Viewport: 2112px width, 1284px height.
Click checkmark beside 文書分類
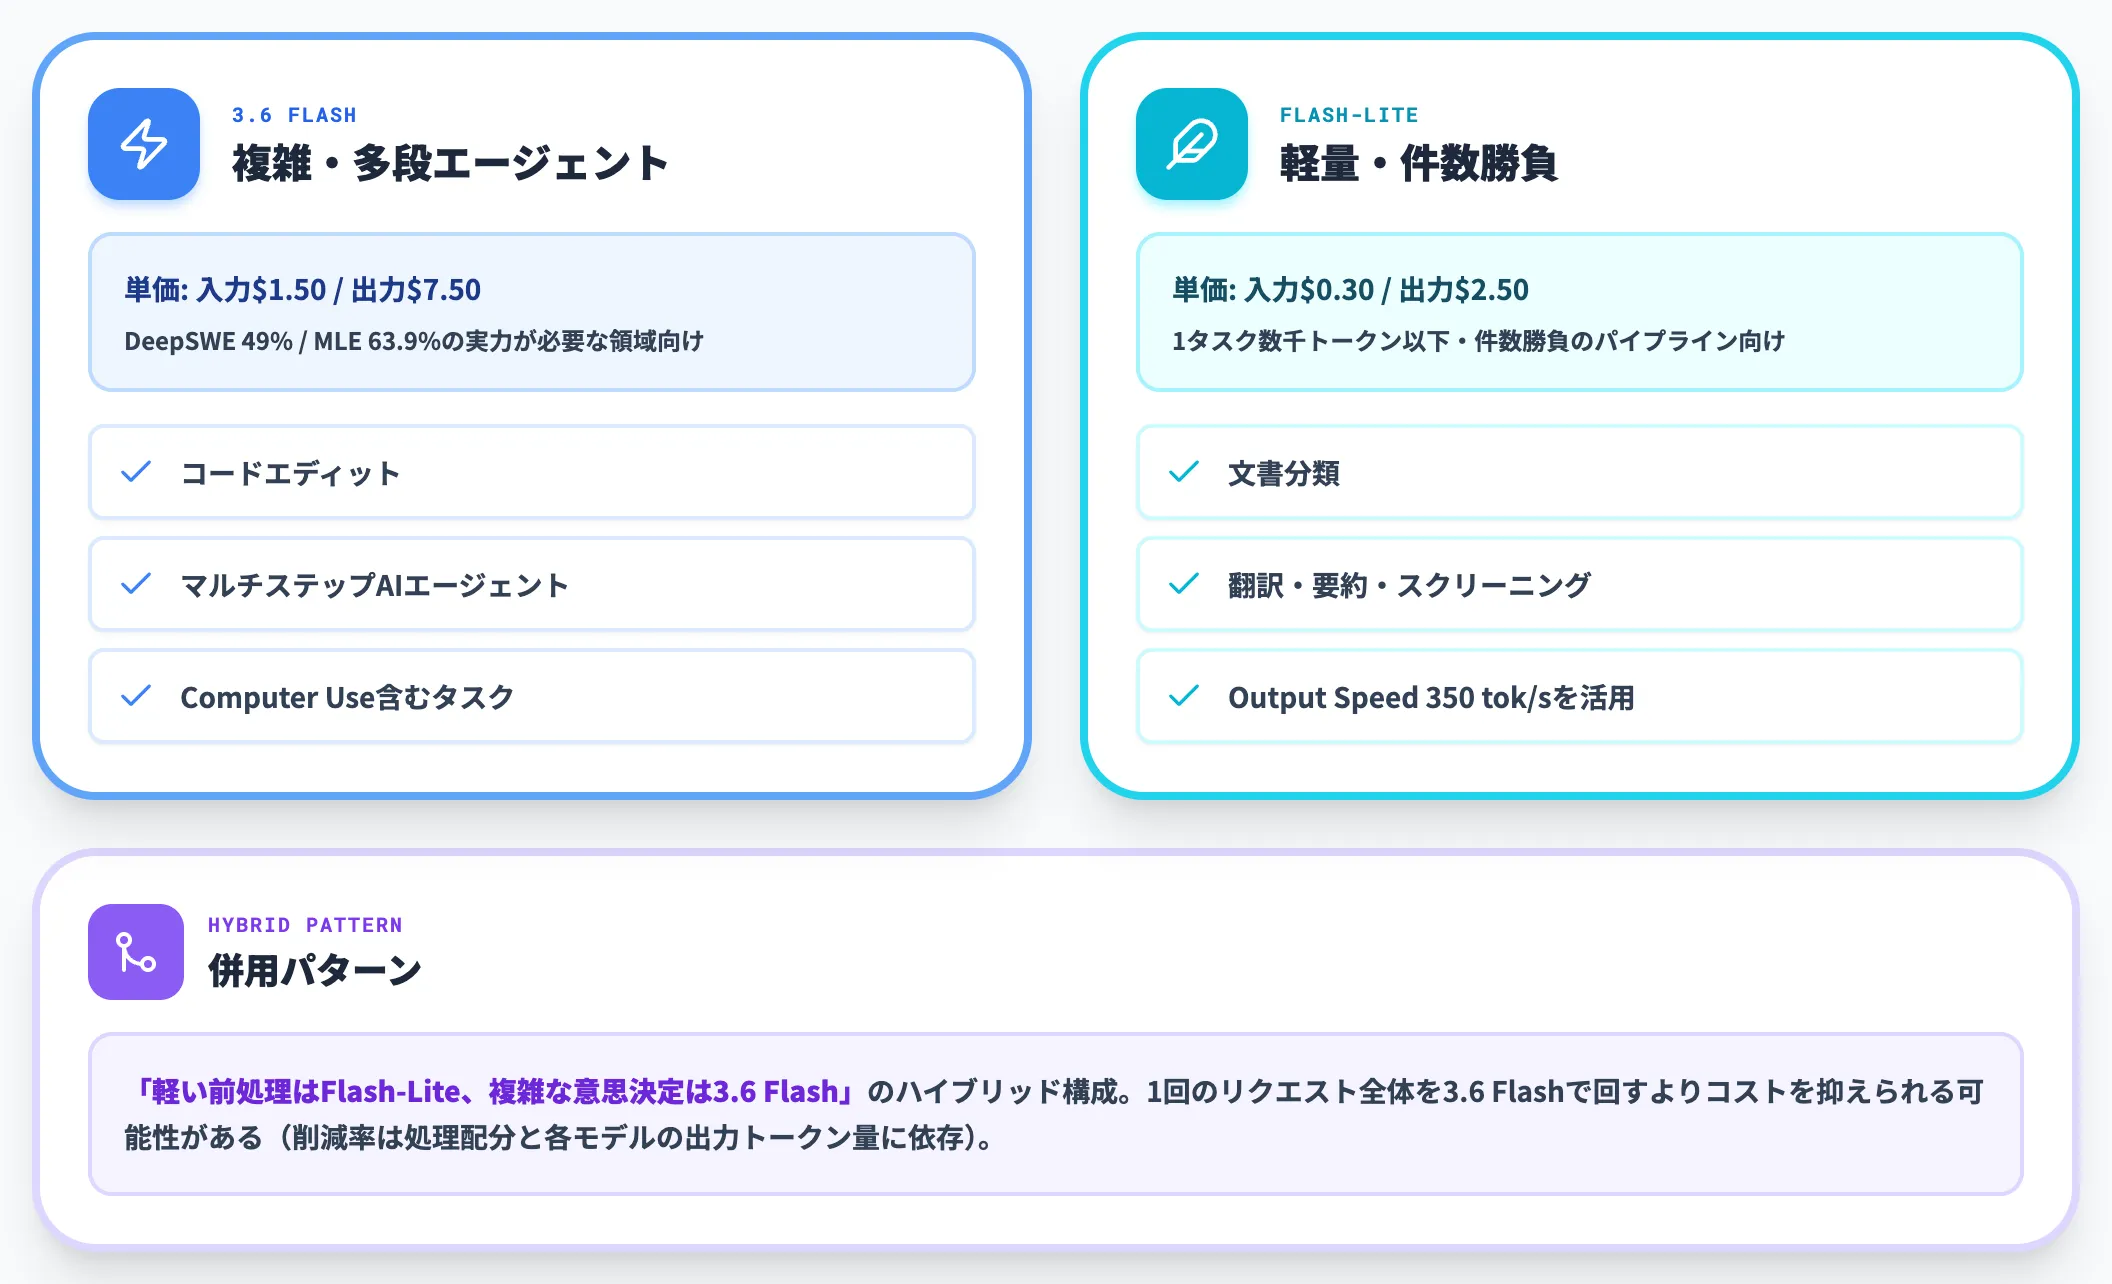tap(1184, 472)
